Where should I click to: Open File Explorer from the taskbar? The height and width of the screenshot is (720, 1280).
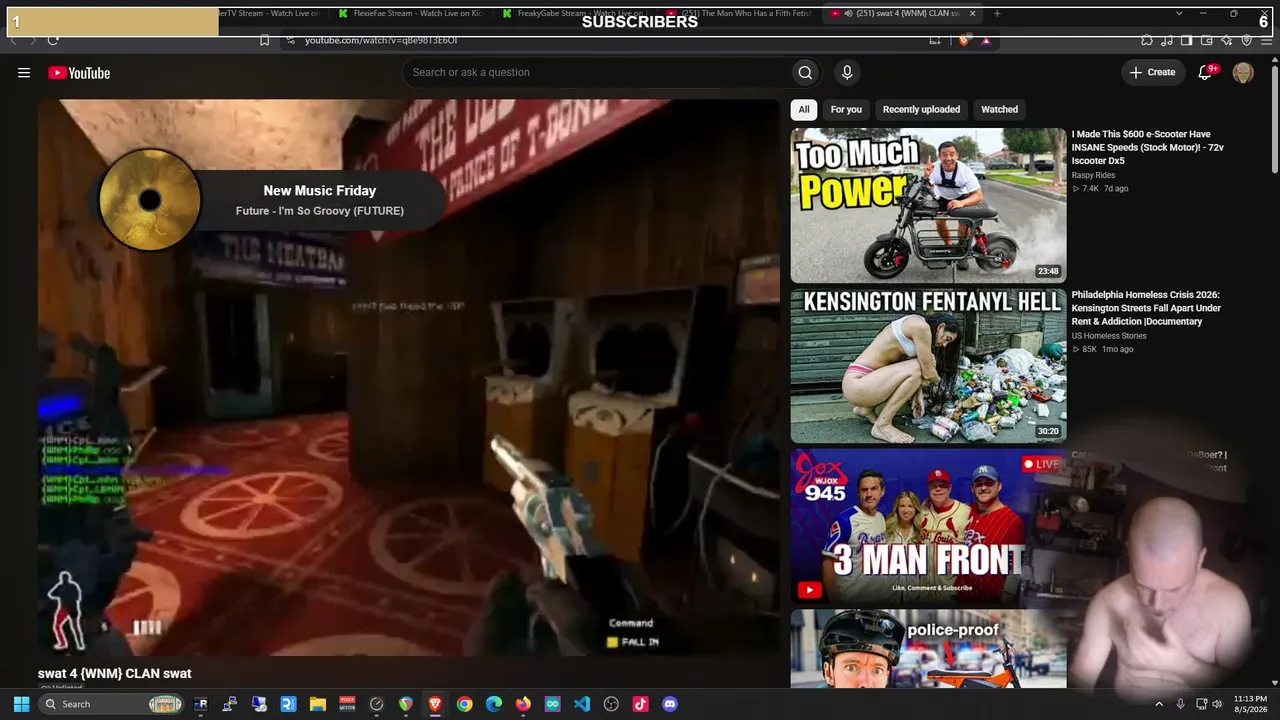click(318, 704)
